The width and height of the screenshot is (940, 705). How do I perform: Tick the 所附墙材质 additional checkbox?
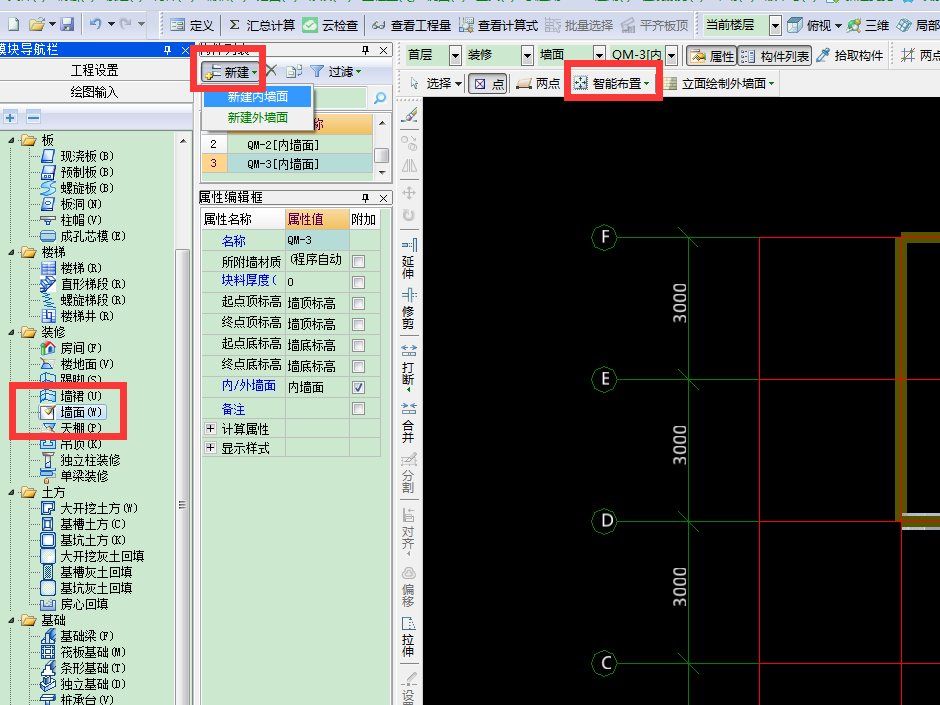pos(358,261)
